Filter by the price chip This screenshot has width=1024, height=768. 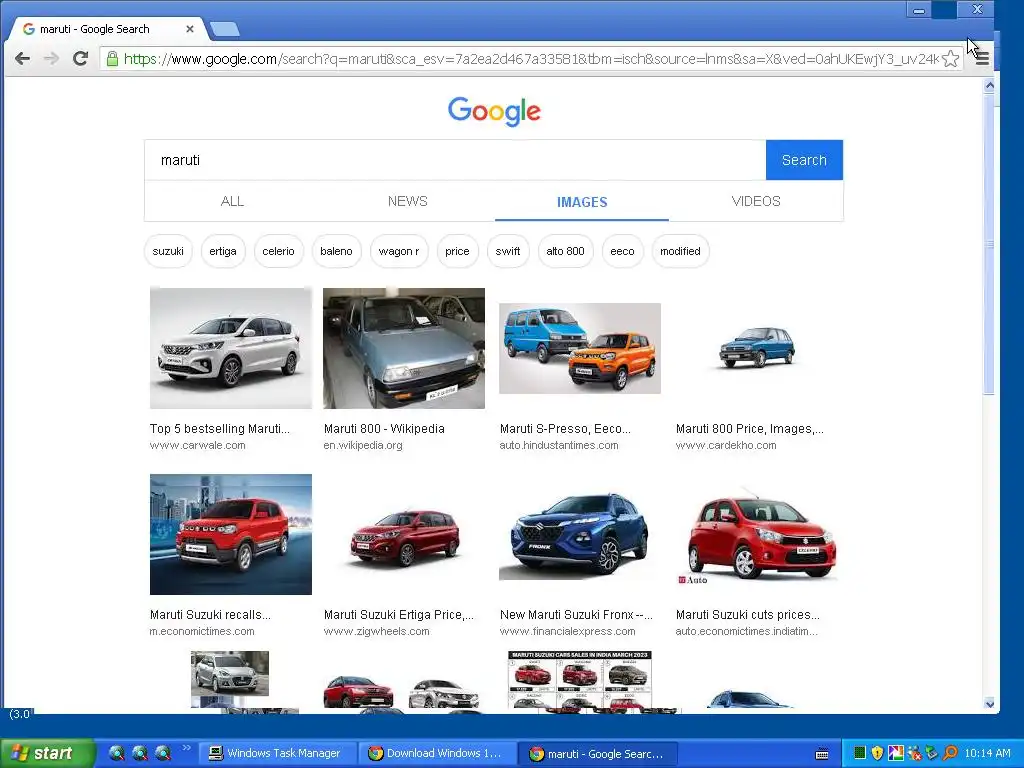click(457, 251)
